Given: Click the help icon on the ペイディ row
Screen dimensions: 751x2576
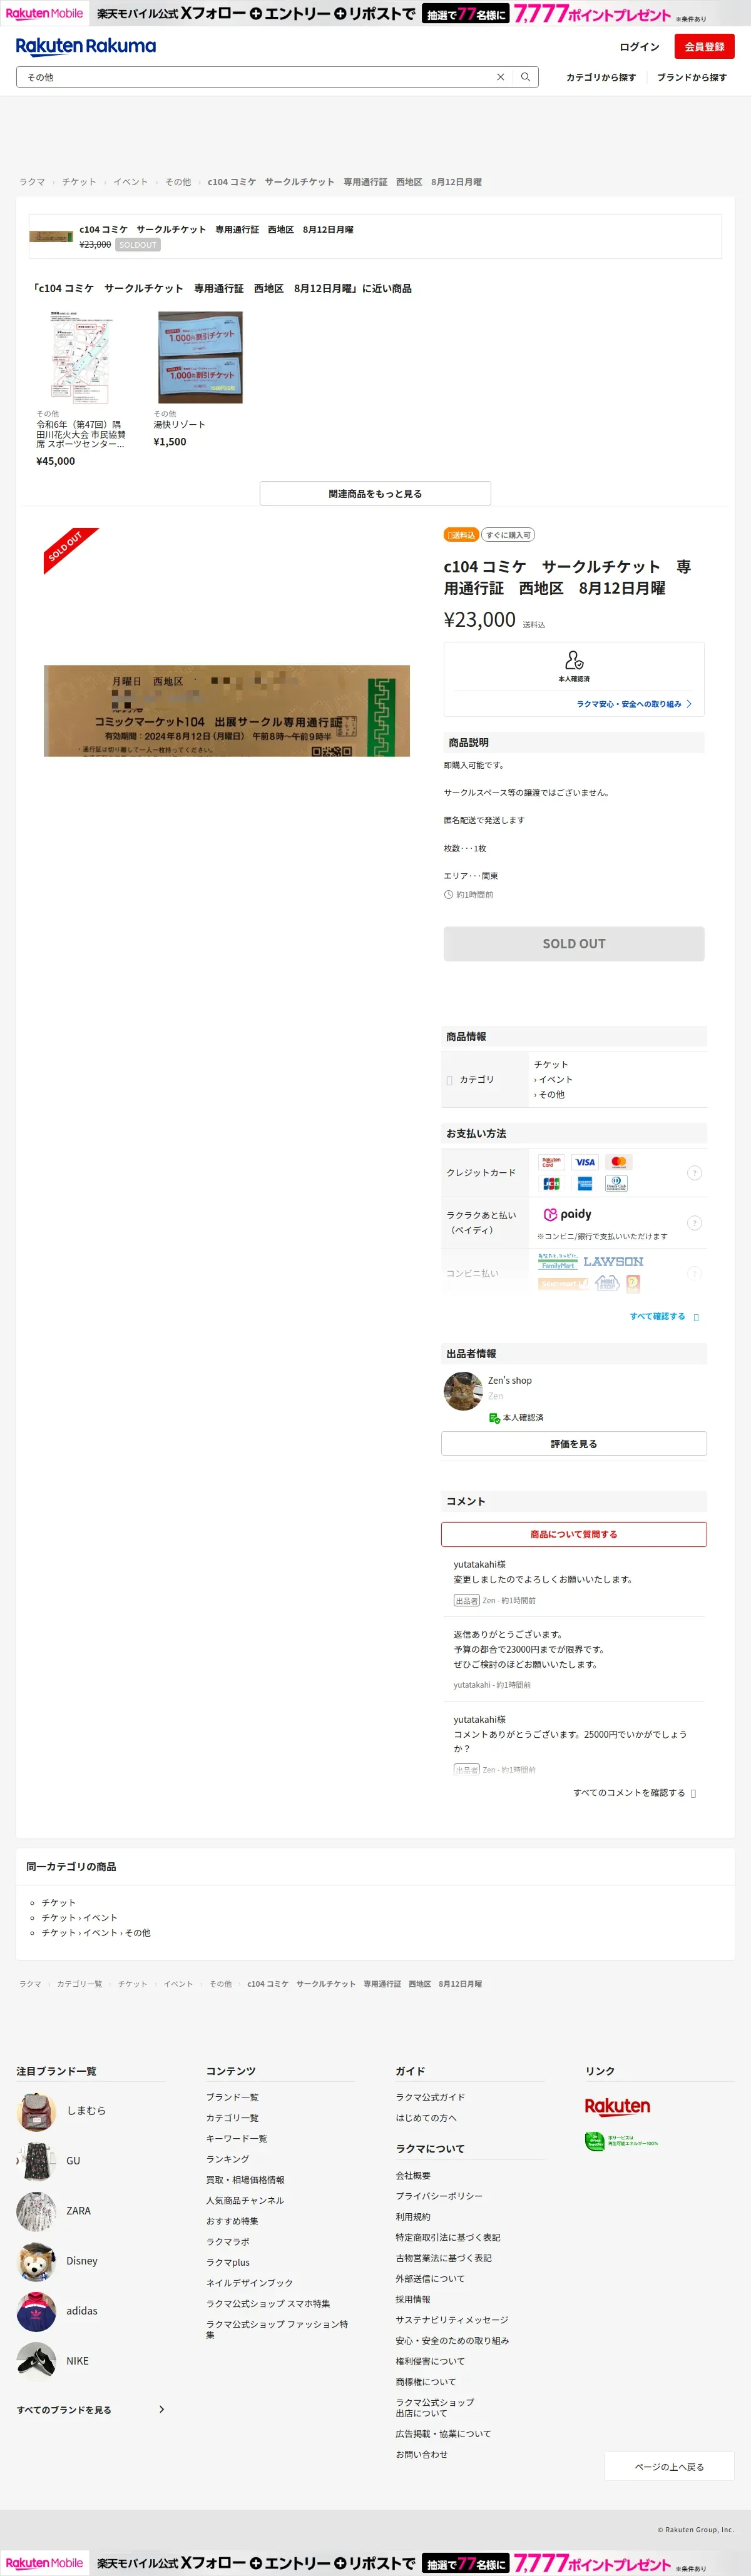Looking at the screenshot, I should point(694,1223).
